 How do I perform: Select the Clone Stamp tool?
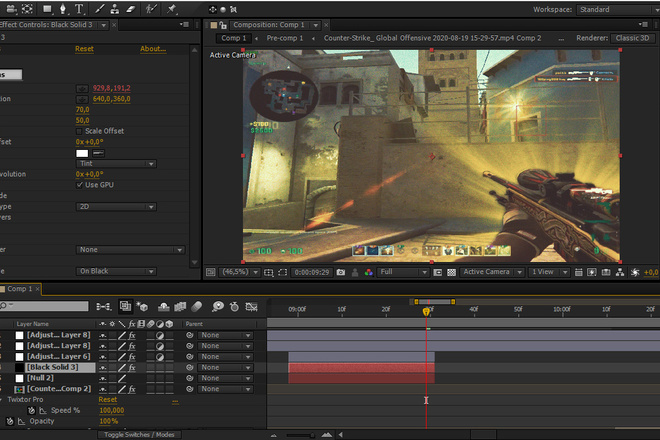114,9
